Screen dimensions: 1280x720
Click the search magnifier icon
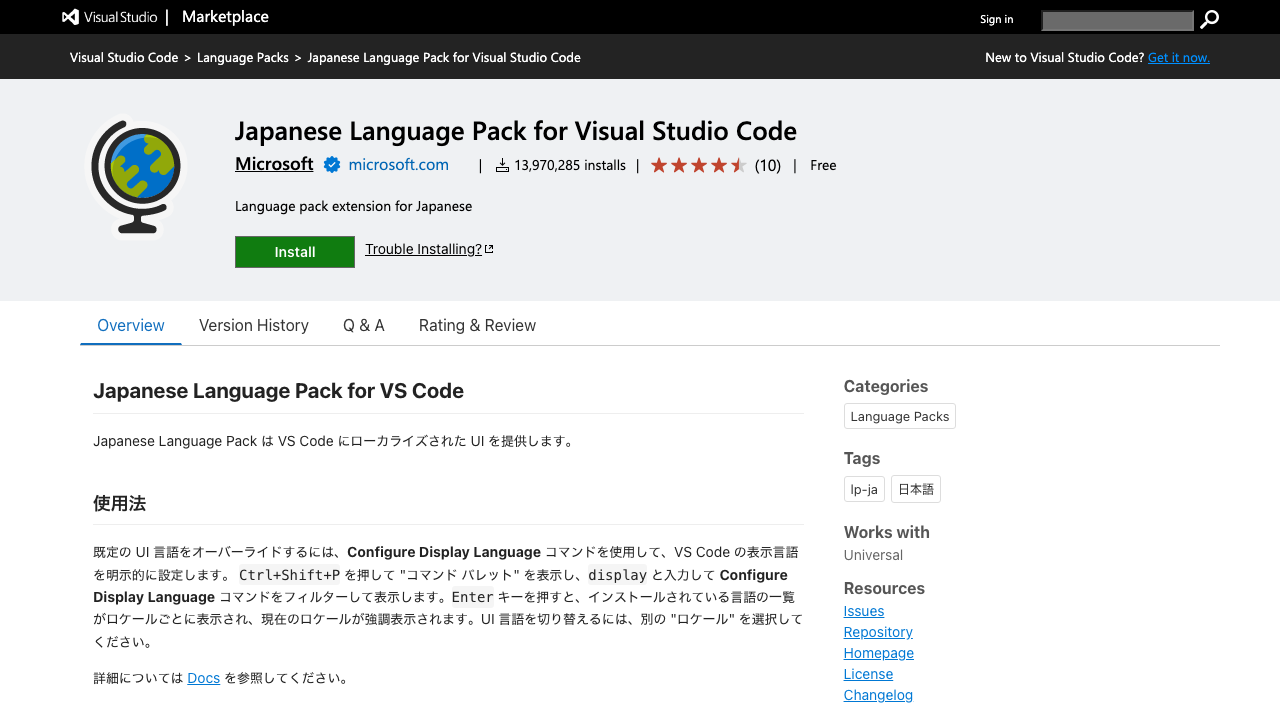[1209, 19]
